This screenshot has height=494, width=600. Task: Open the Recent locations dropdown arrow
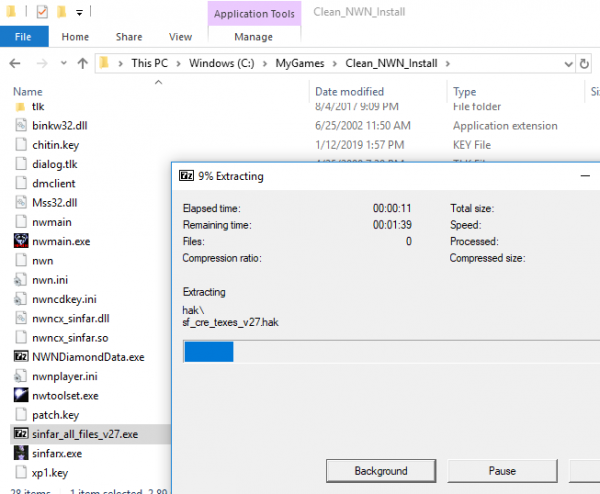(64, 63)
